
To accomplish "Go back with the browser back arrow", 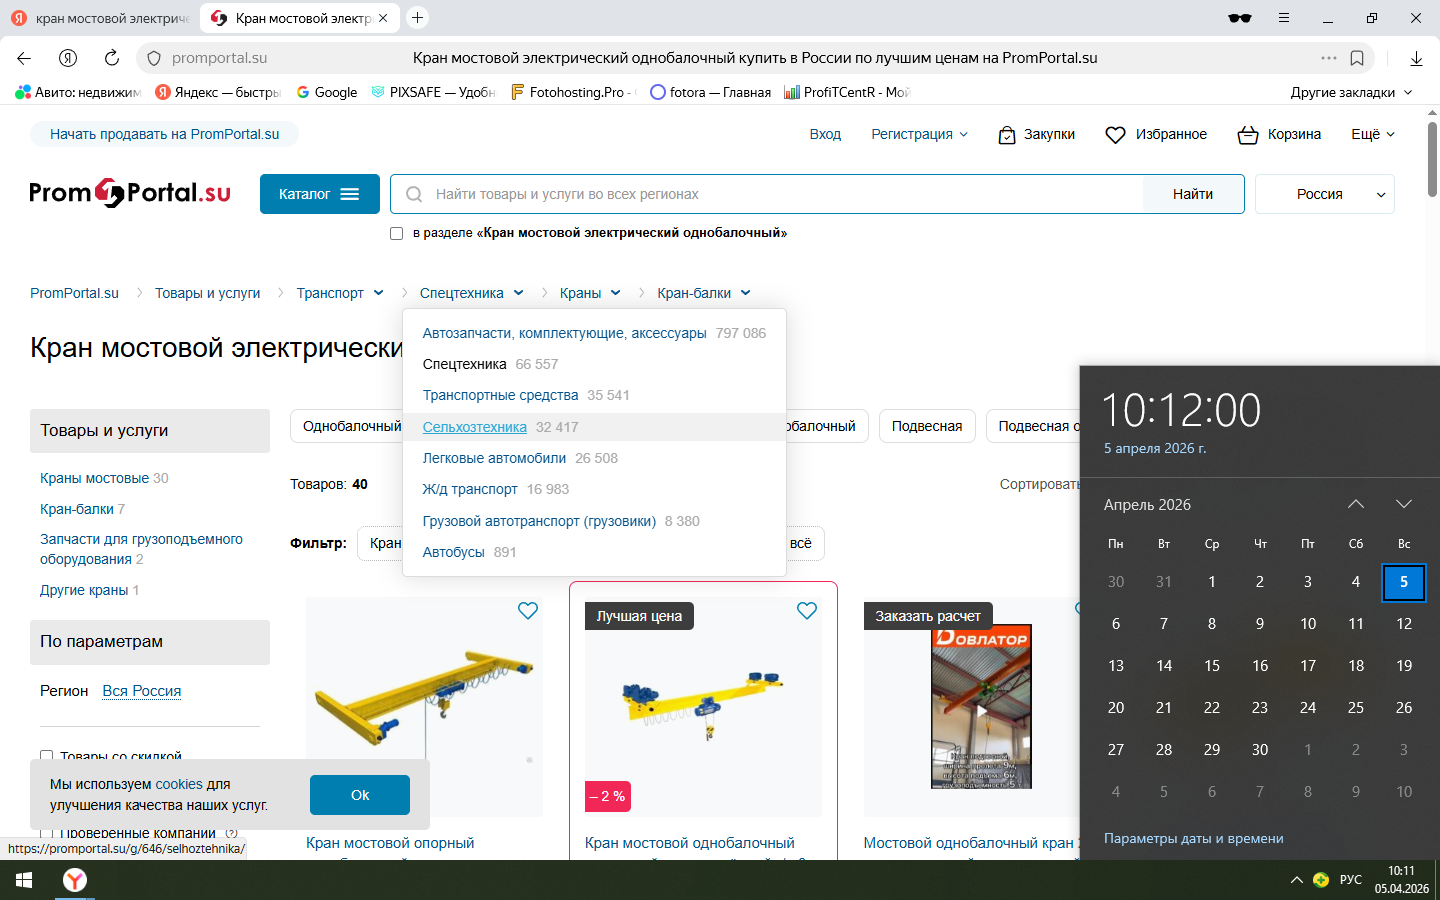I will click(24, 58).
